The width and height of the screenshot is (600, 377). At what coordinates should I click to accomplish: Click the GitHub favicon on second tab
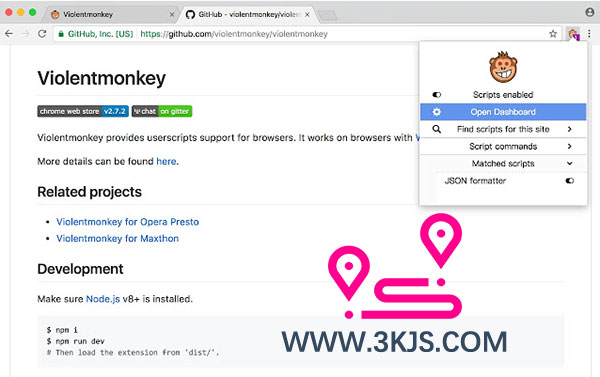pyautogui.click(x=190, y=15)
